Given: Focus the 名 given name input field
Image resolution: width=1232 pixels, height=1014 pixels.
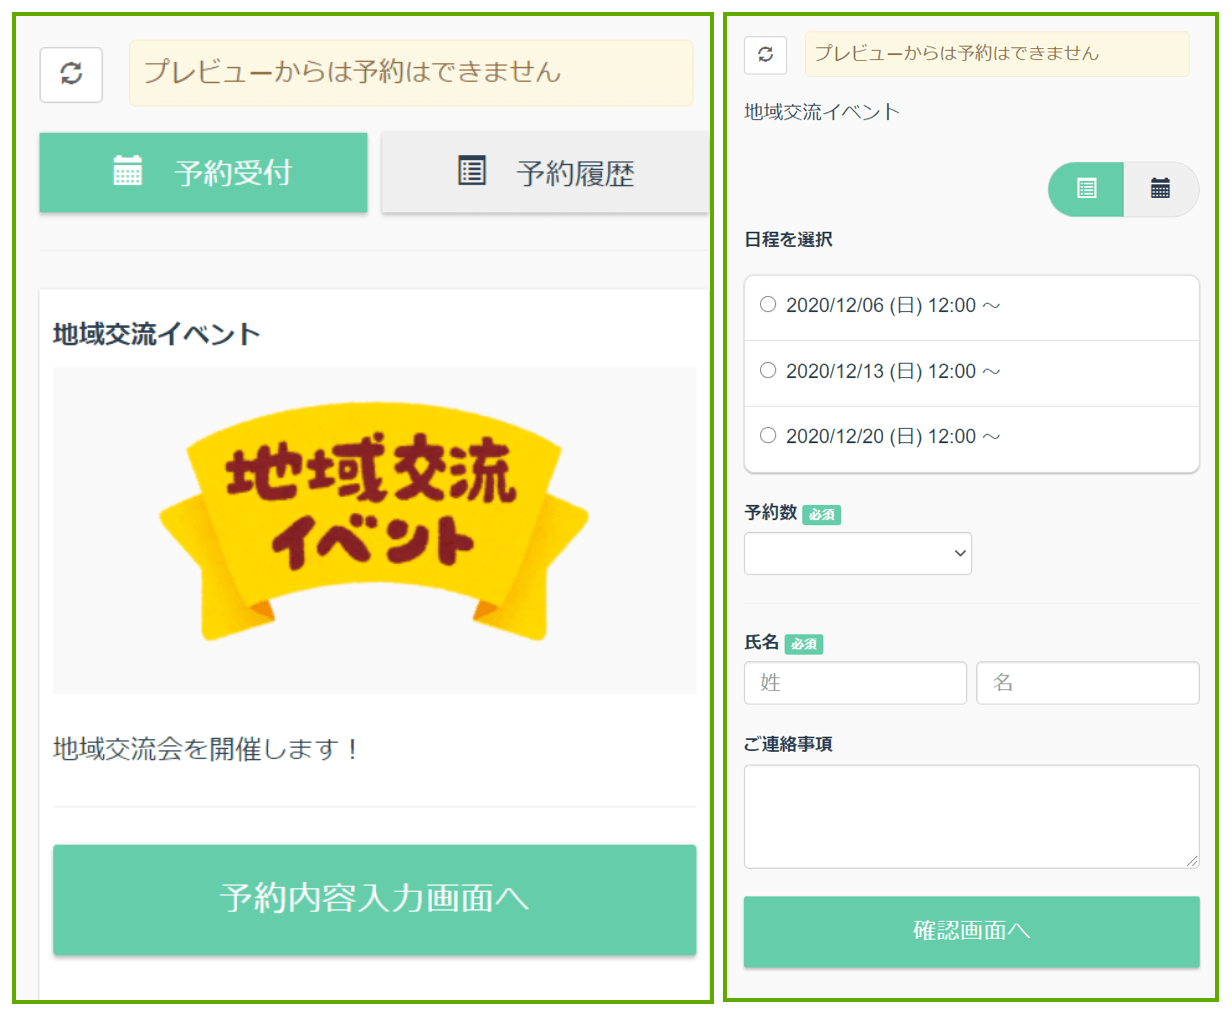Looking at the screenshot, I should point(1087,683).
